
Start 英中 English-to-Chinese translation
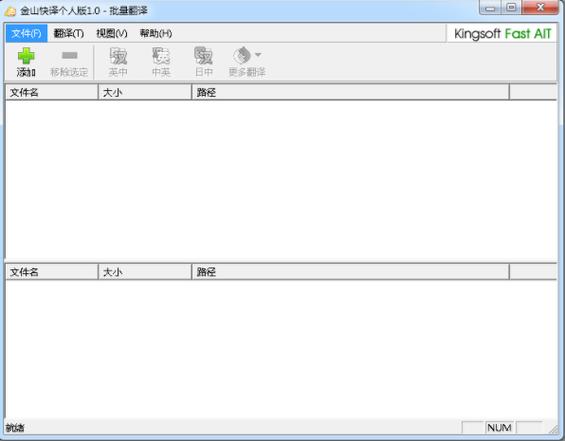(118, 62)
